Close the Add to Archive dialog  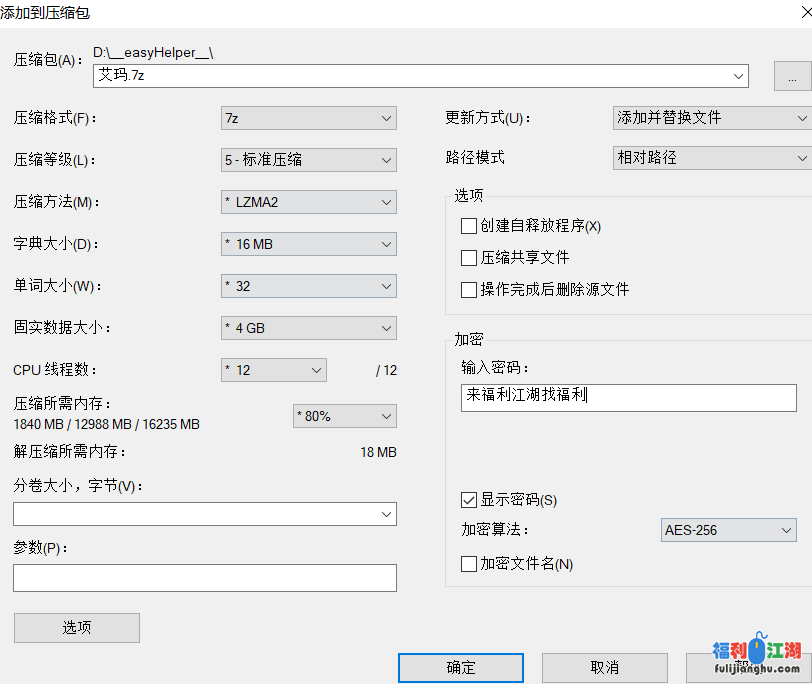(793, 14)
